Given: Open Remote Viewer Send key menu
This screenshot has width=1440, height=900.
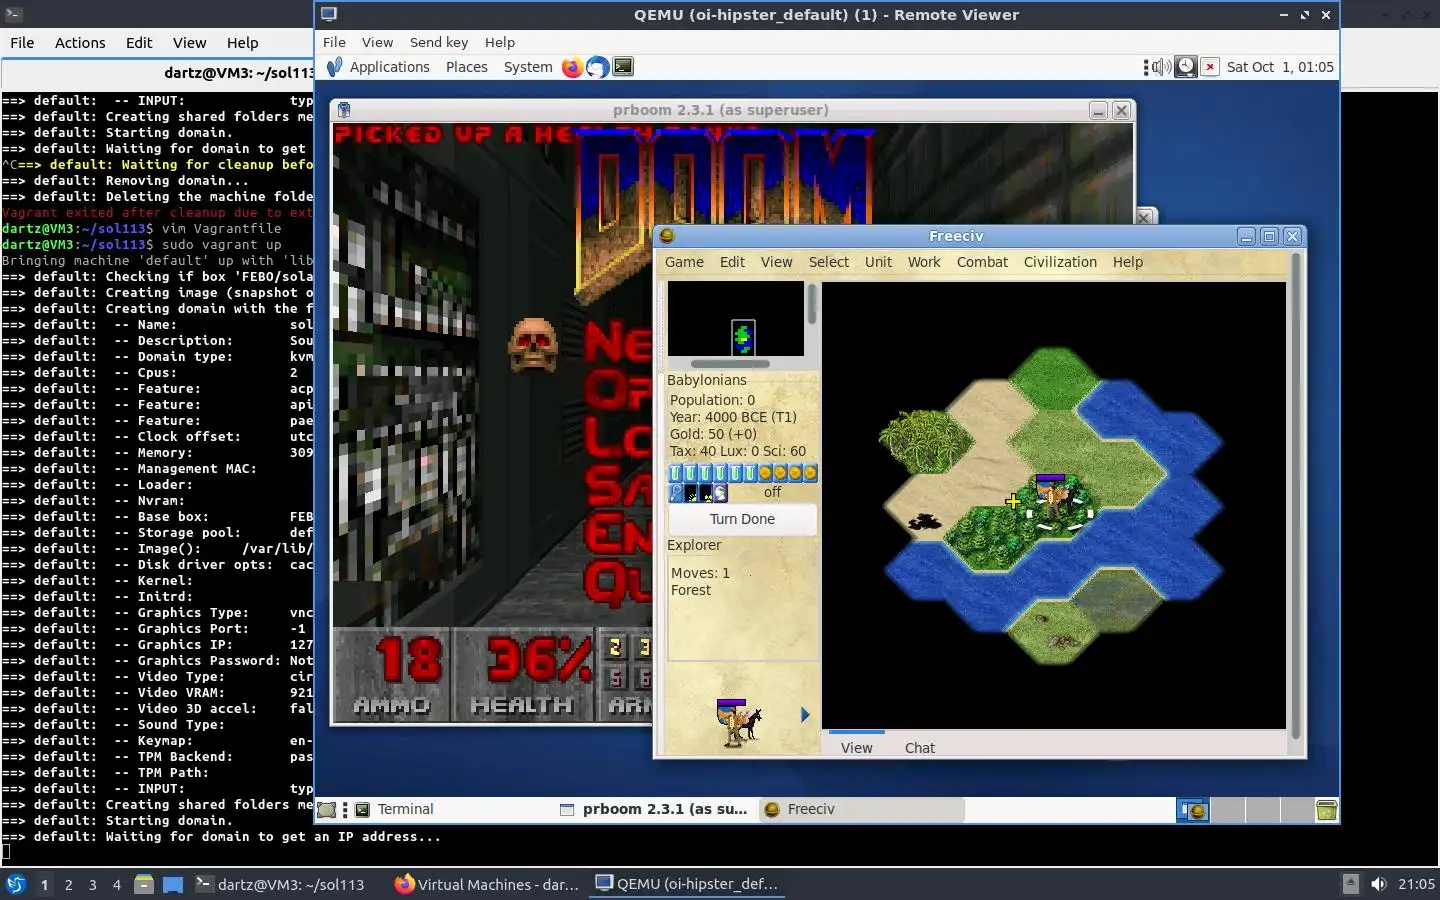Looking at the screenshot, I should point(439,42).
